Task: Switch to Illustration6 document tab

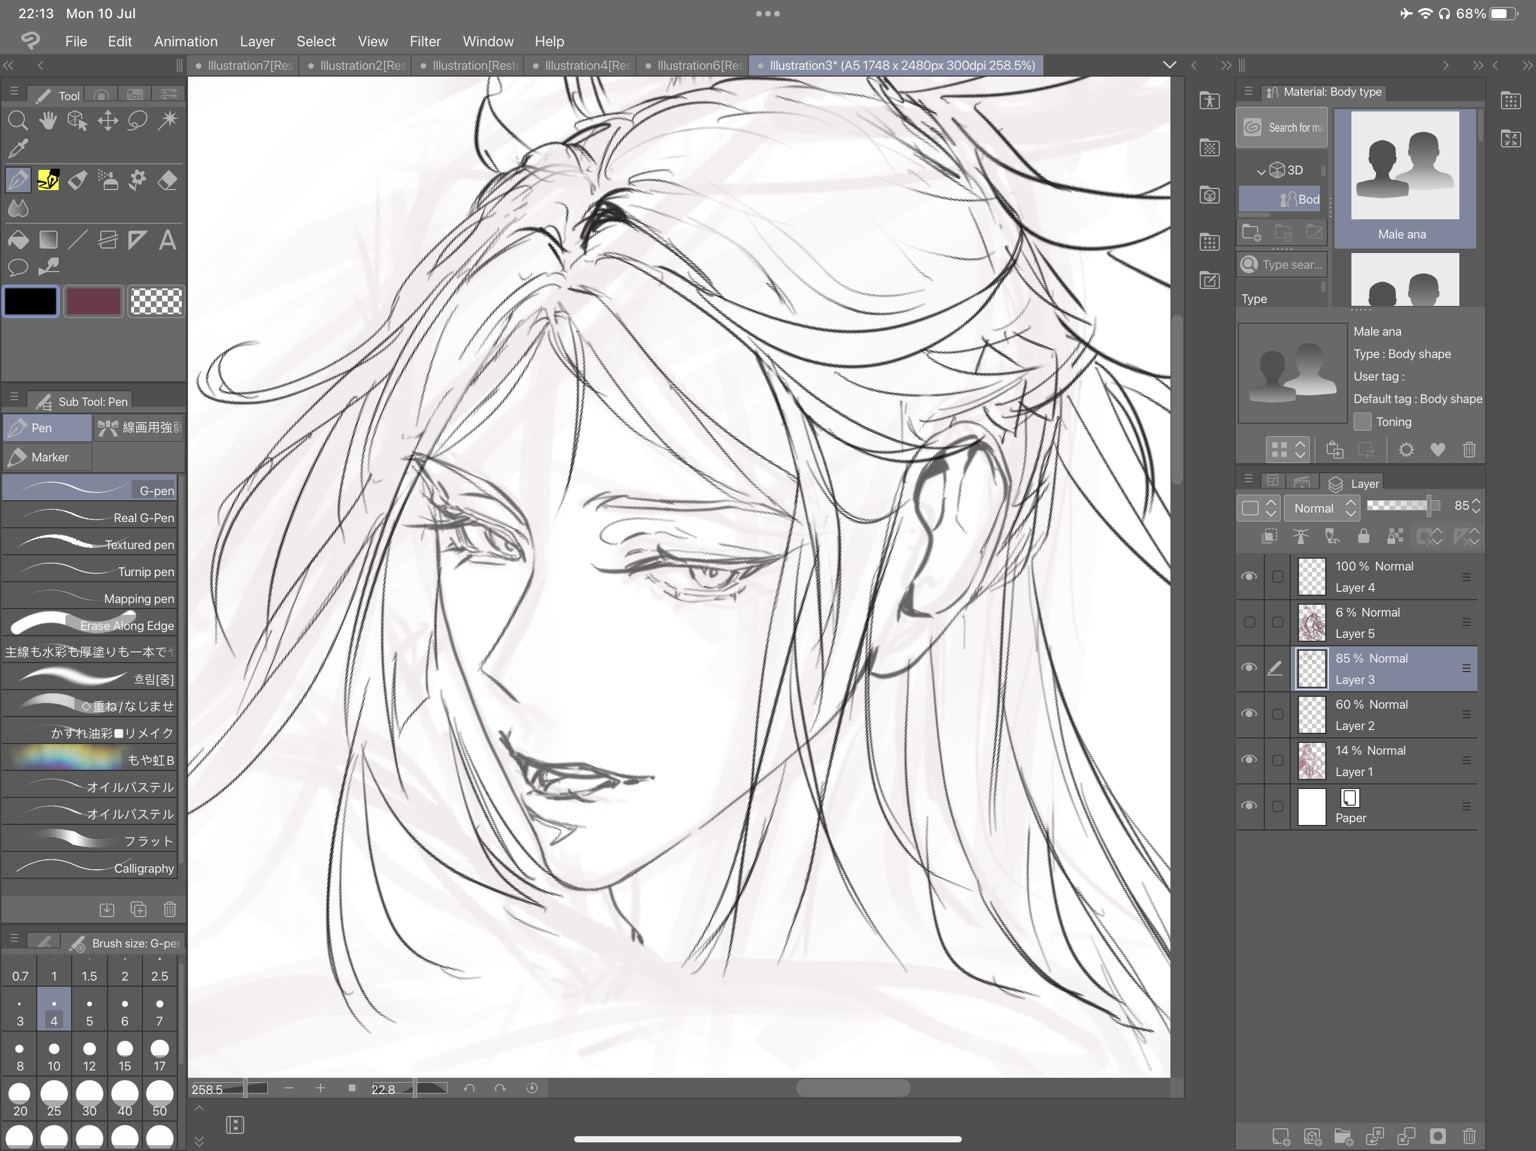Action: tap(694, 65)
